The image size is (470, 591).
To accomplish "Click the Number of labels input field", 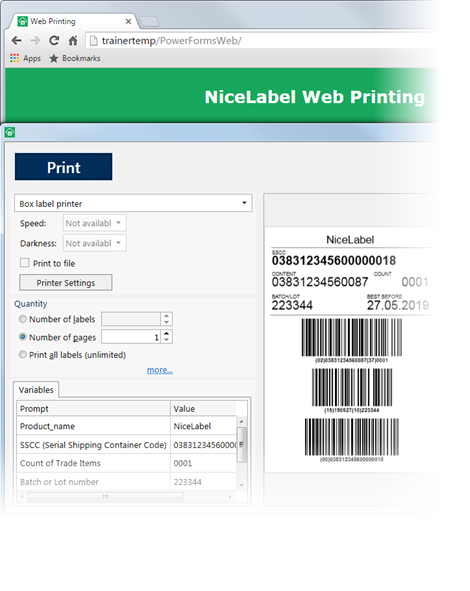I will point(131,319).
